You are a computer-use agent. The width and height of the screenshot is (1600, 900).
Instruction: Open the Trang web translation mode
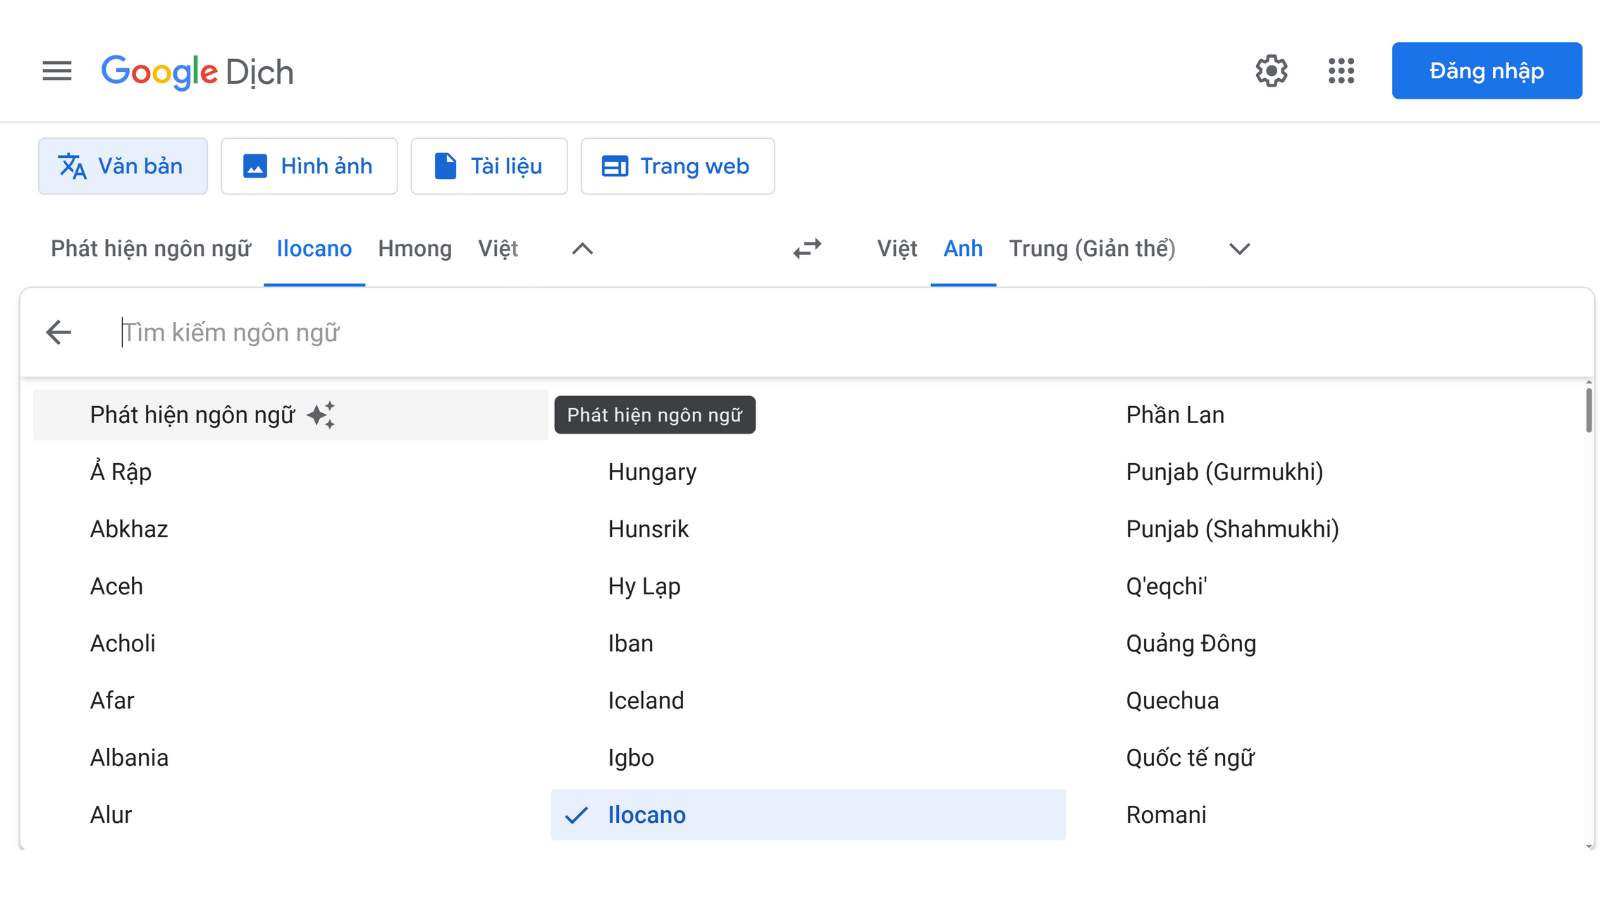(677, 166)
